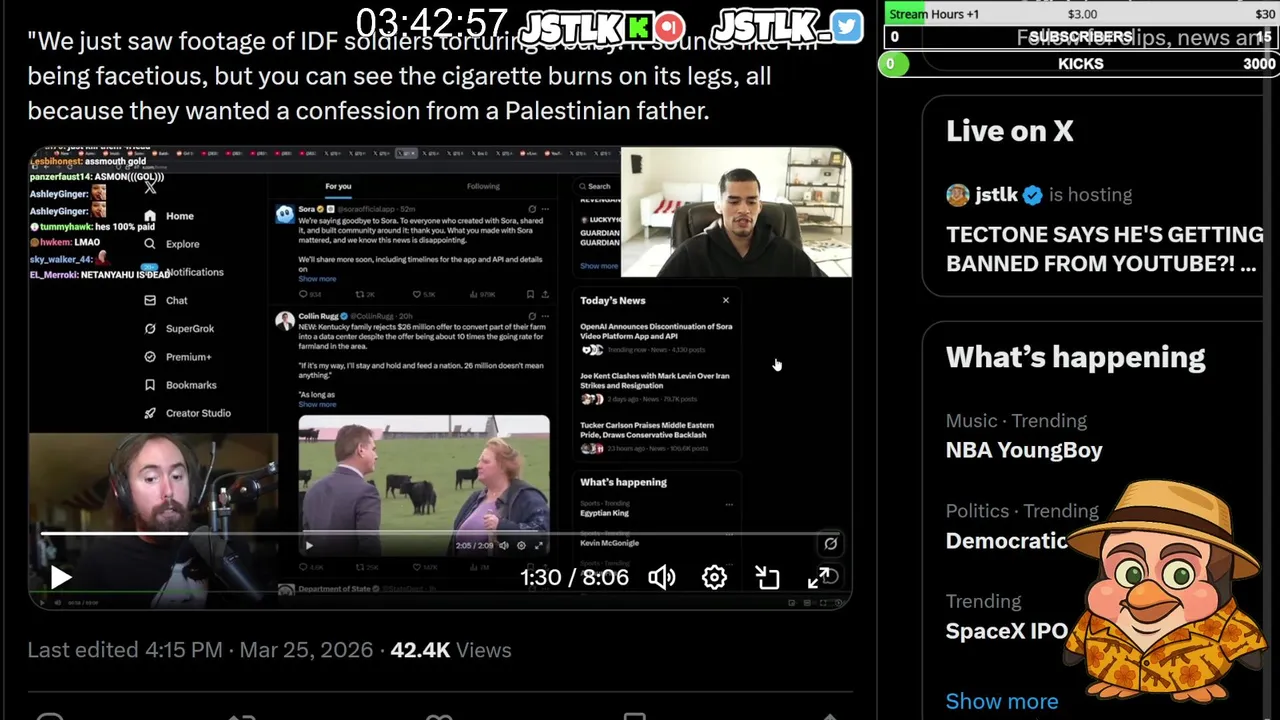The height and width of the screenshot is (720, 1280).
Task: Click the Grok icon on the Sora post
Action: pos(532,208)
